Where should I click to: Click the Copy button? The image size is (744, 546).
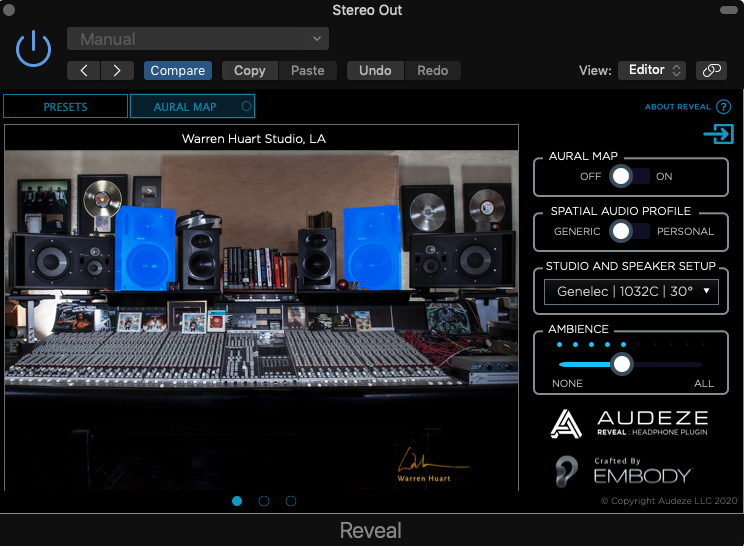tap(250, 71)
